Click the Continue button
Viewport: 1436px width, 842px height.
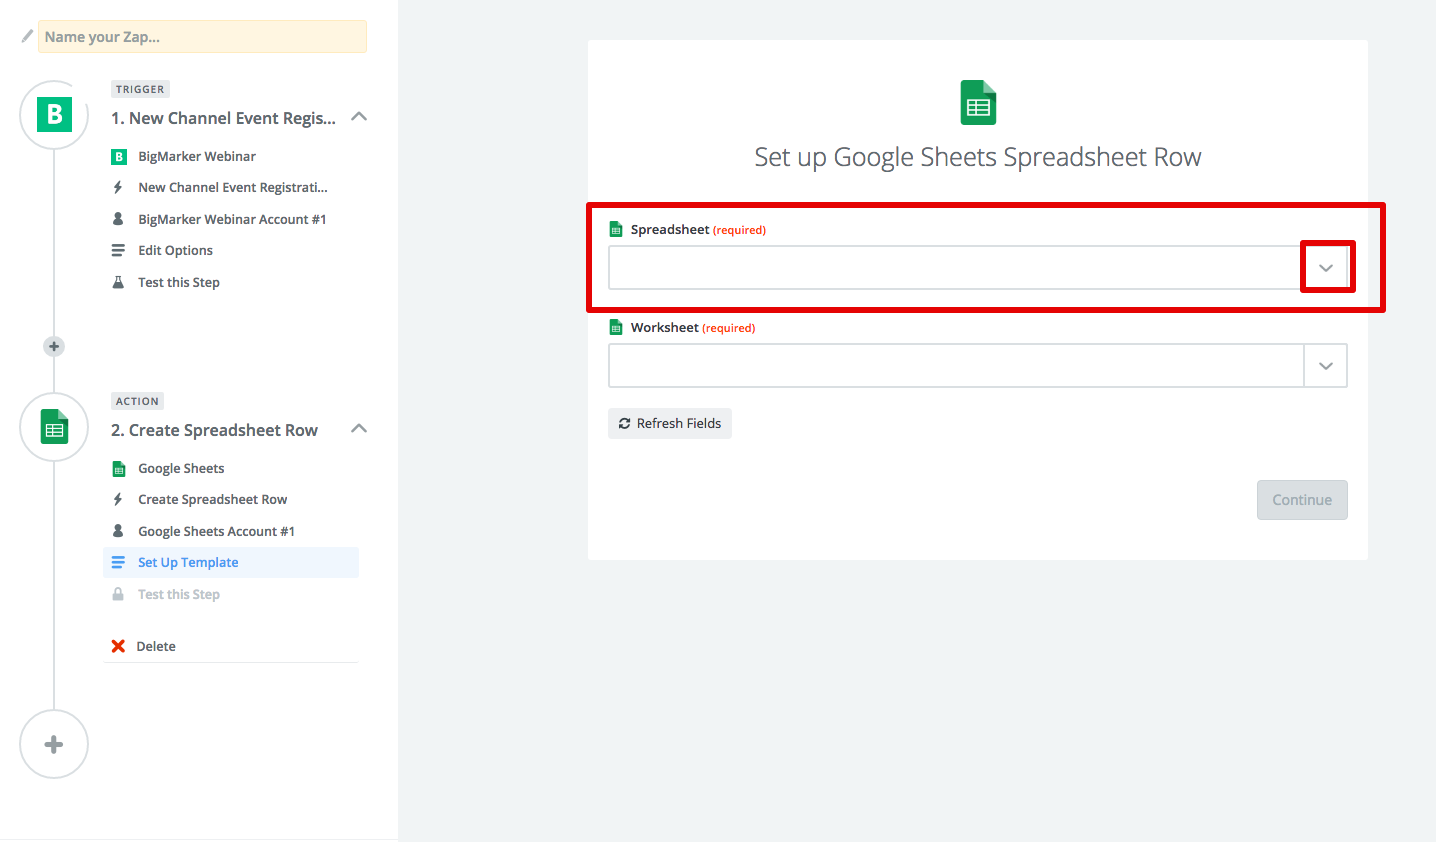1302,500
